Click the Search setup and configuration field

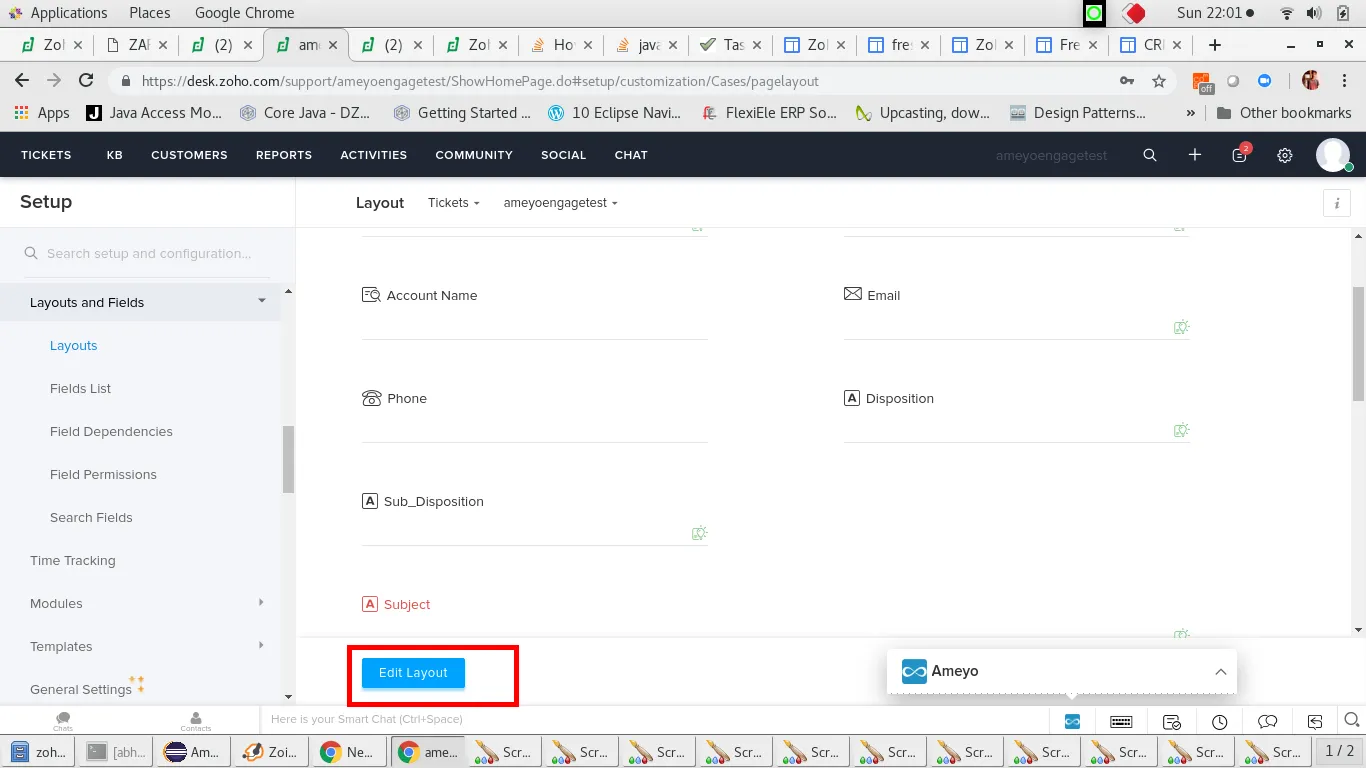click(147, 254)
